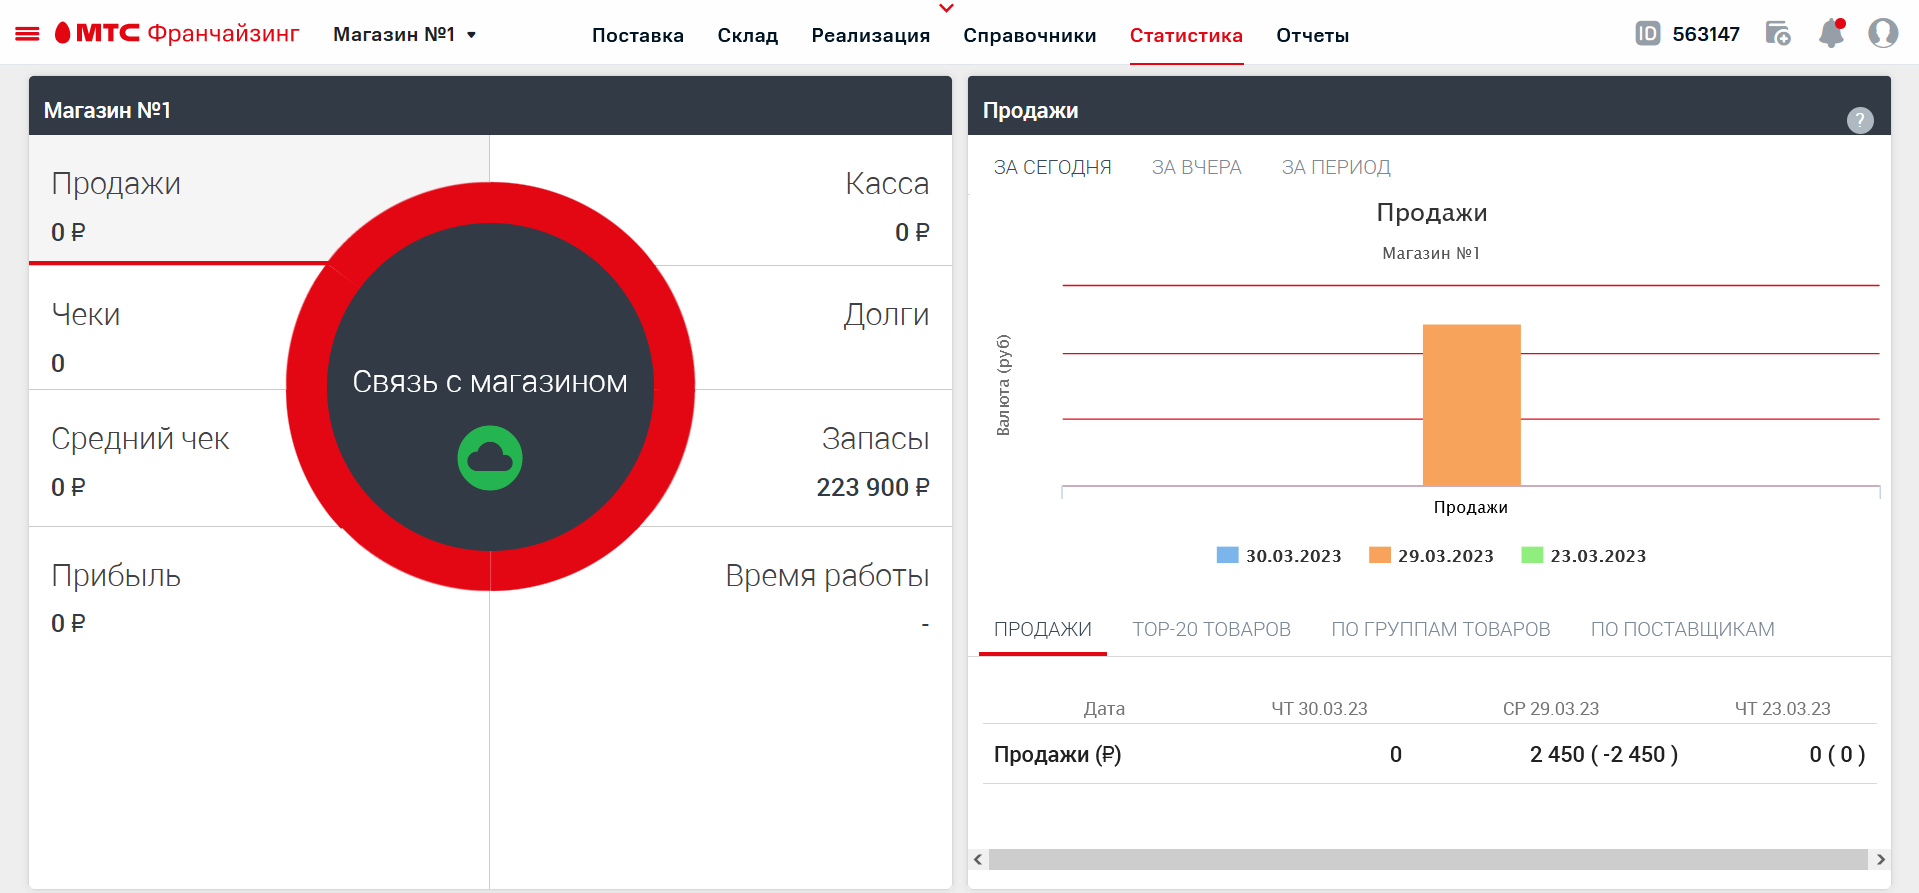Click the horizontal scrollbar left arrow
Viewport: 1919px width, 893px height.
click(x=978, y=859)
